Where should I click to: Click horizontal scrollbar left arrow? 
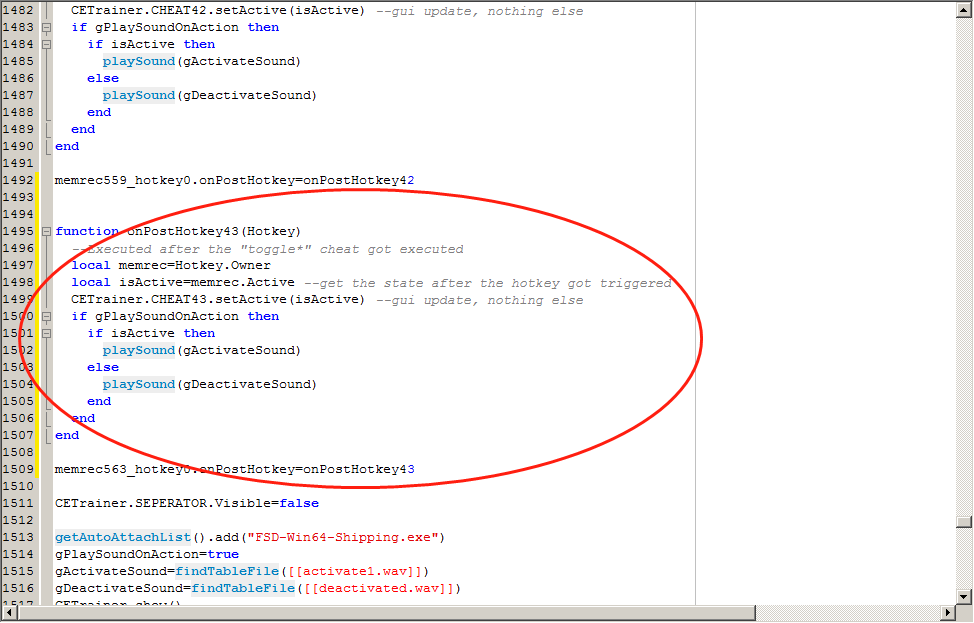click(x=8, y=613)
